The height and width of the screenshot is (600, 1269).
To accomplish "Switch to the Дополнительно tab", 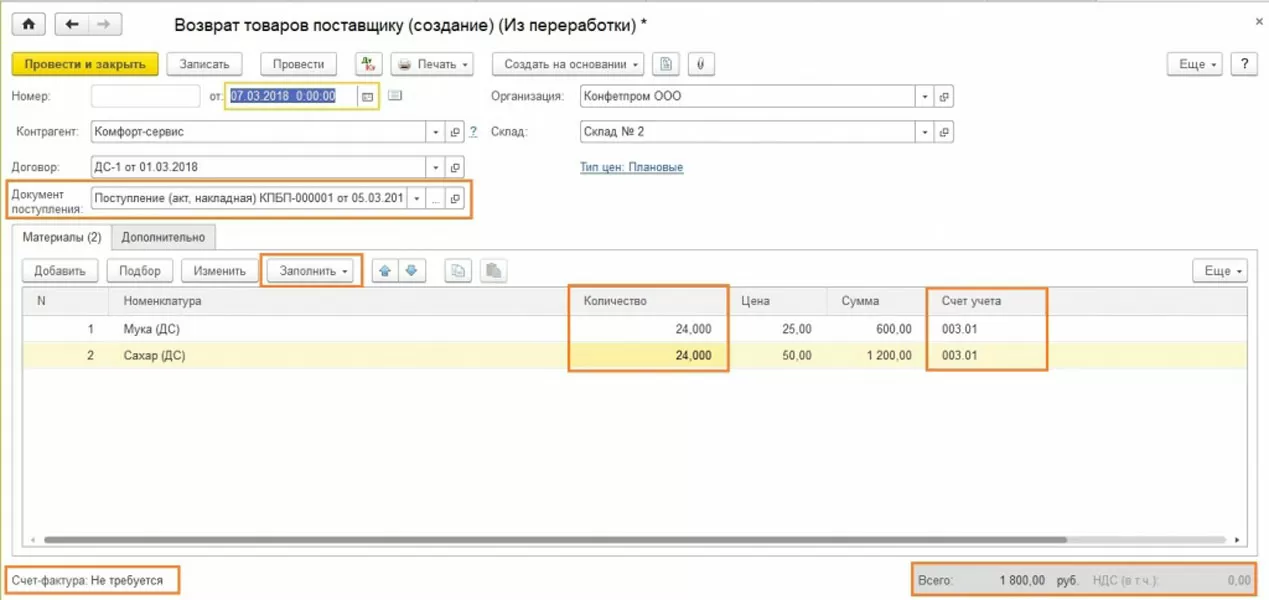I will [x=163, y=237].
